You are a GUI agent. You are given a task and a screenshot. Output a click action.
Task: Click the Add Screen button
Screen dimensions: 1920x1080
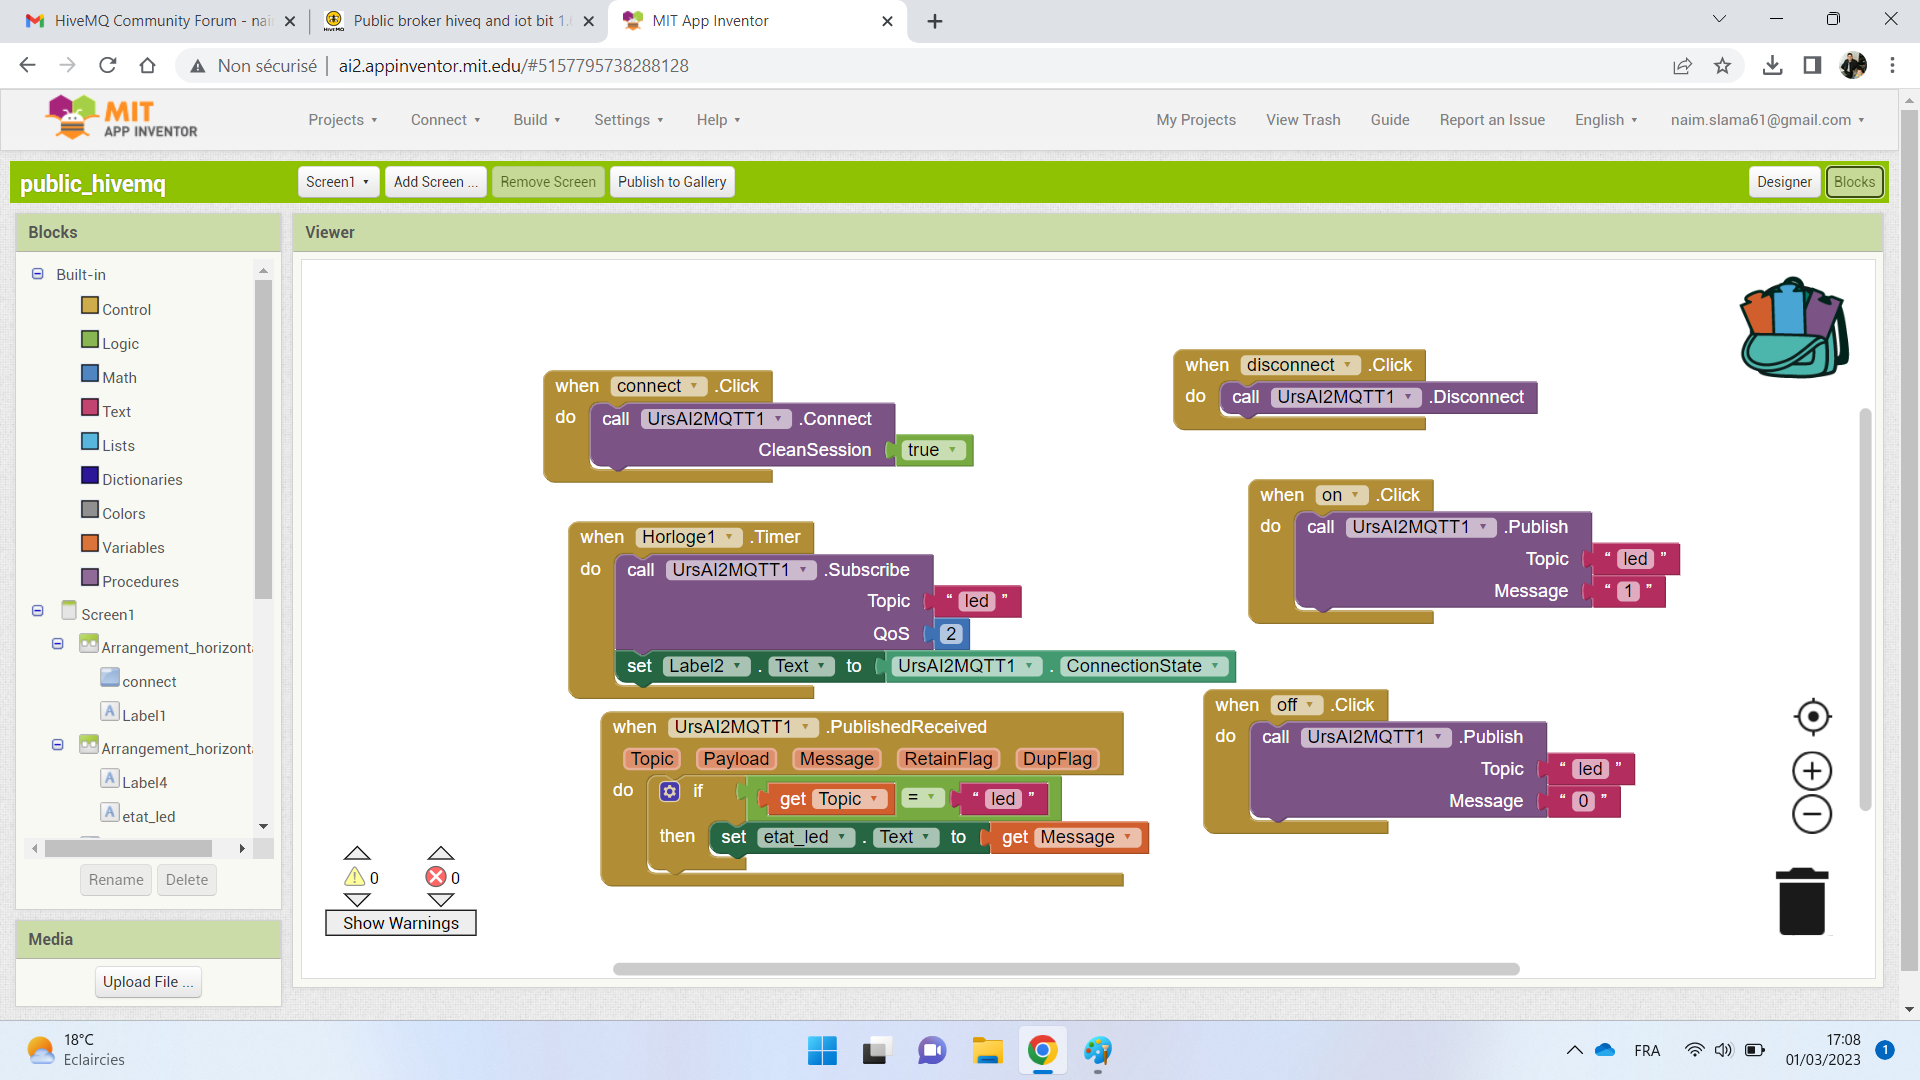click(436, 182)
